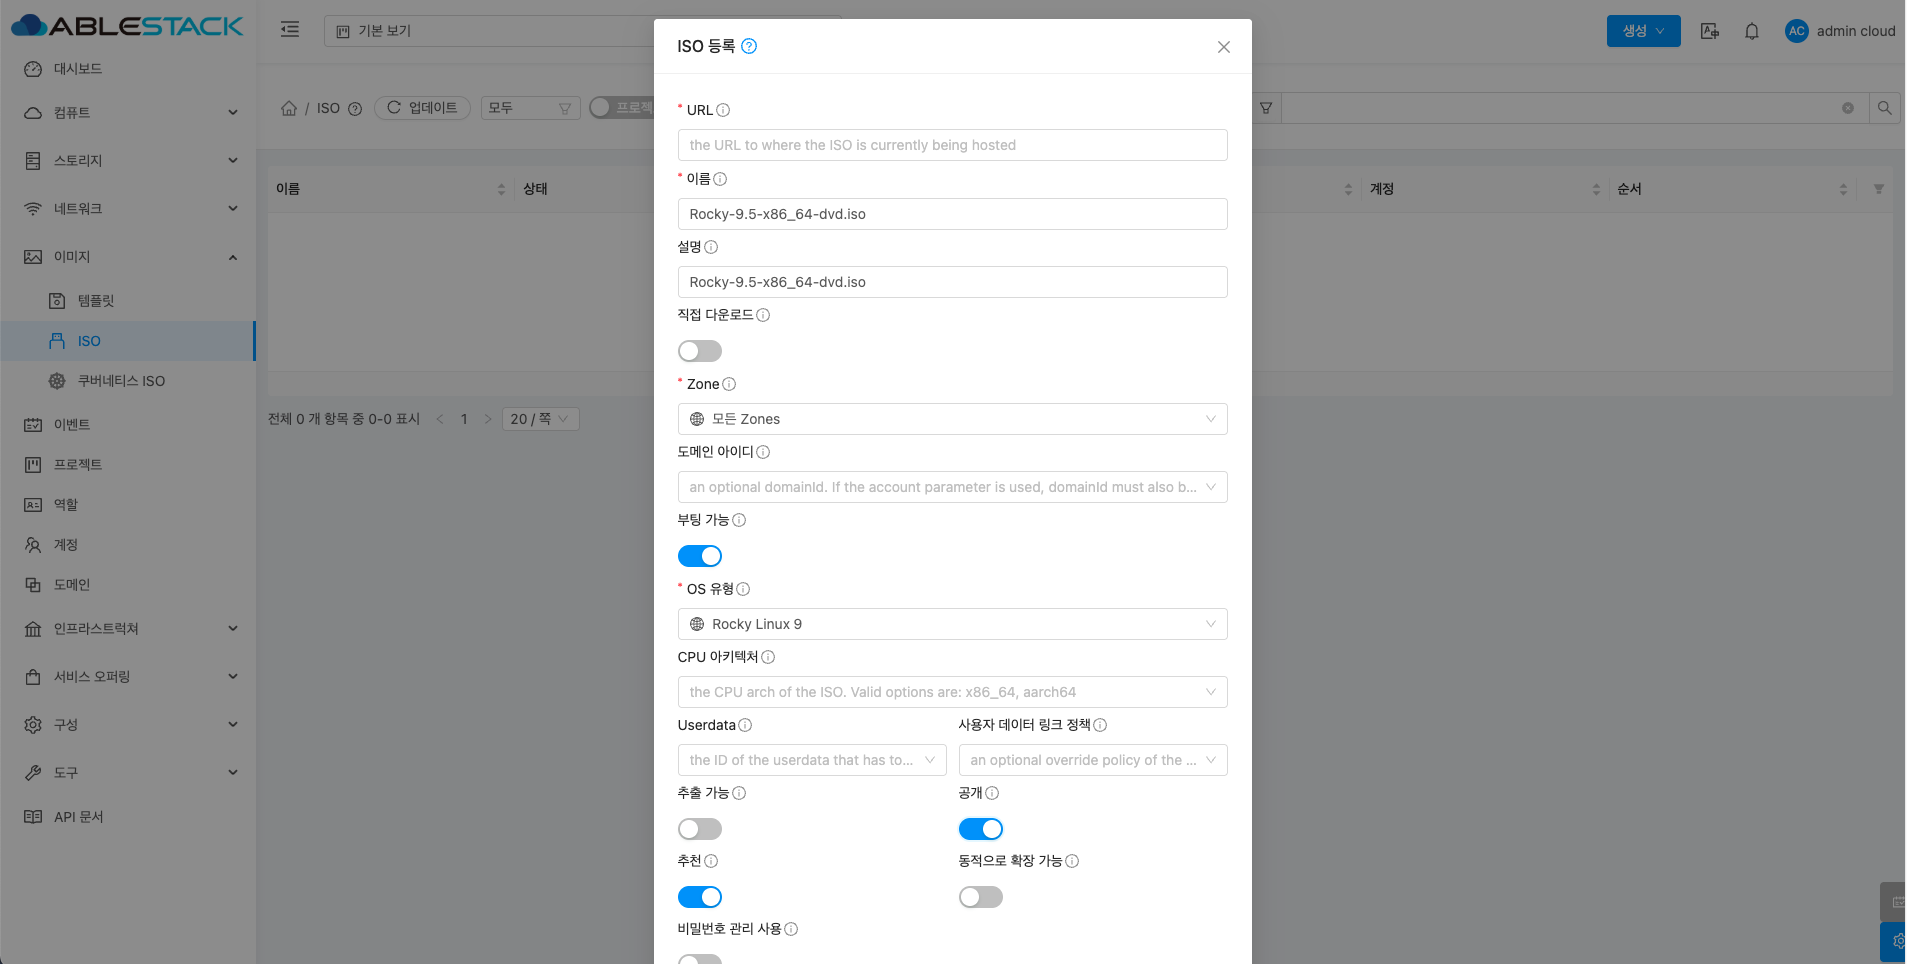Click the URL field info icon
Image resolution: width=1907 pixels, height=964 pixels.
(723, 110)
